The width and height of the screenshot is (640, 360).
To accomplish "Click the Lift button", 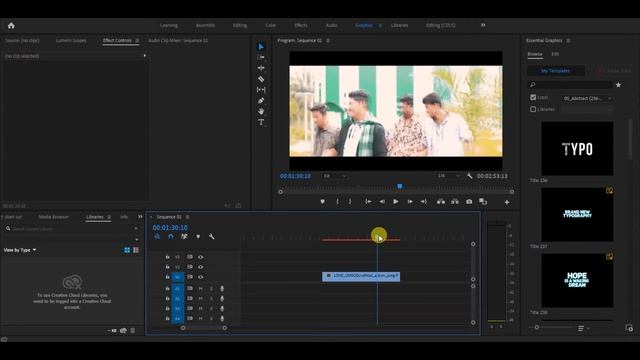I will [441, 202].
